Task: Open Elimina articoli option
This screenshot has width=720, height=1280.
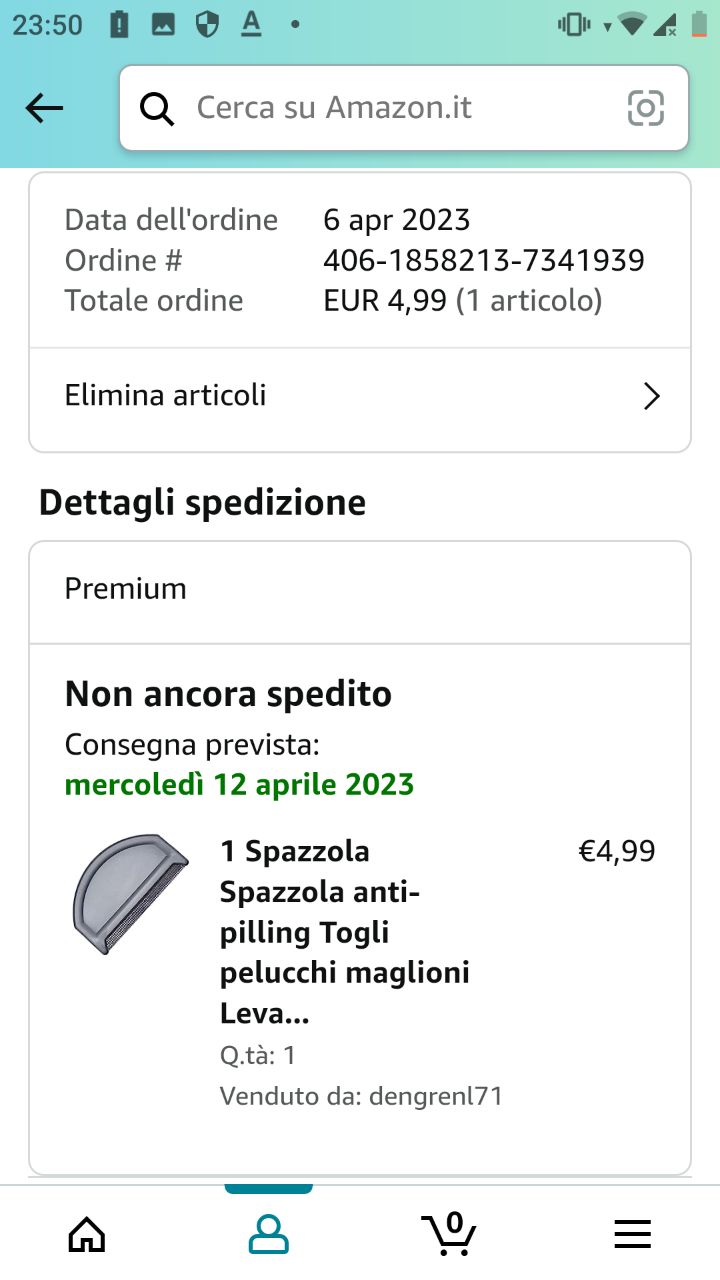Action: [x=166, y=396]
